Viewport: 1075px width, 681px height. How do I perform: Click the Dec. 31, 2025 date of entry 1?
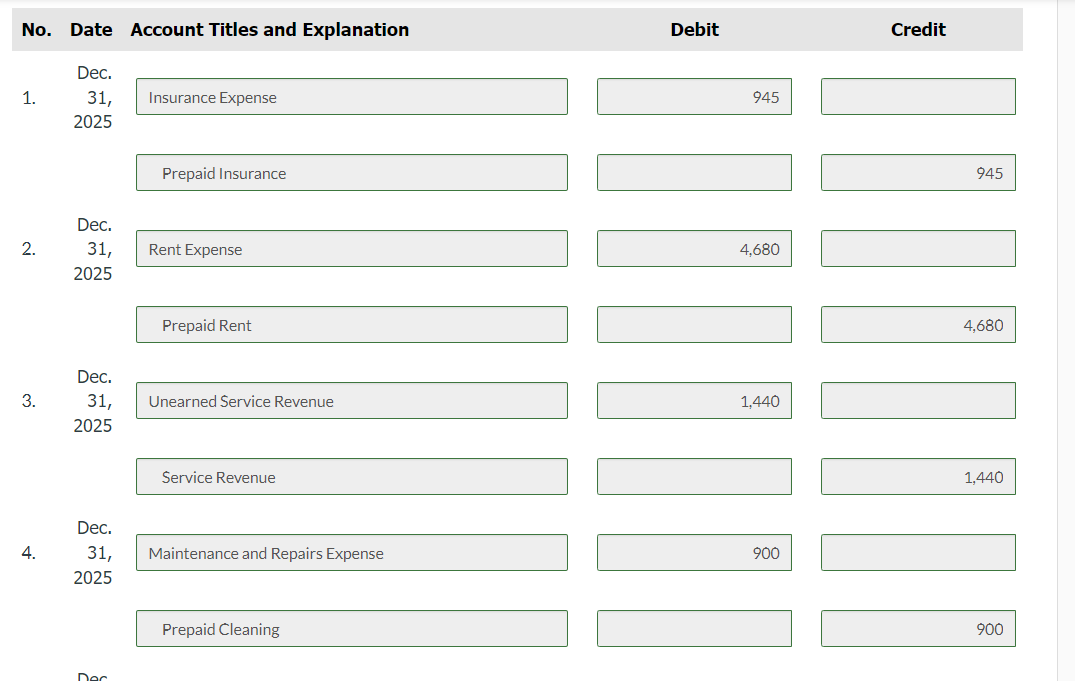point(93,97)
